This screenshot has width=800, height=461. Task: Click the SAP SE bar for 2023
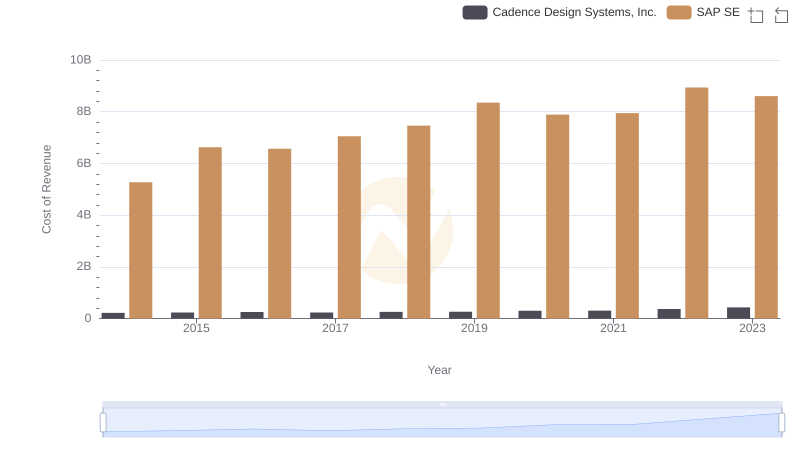(766, 208)
